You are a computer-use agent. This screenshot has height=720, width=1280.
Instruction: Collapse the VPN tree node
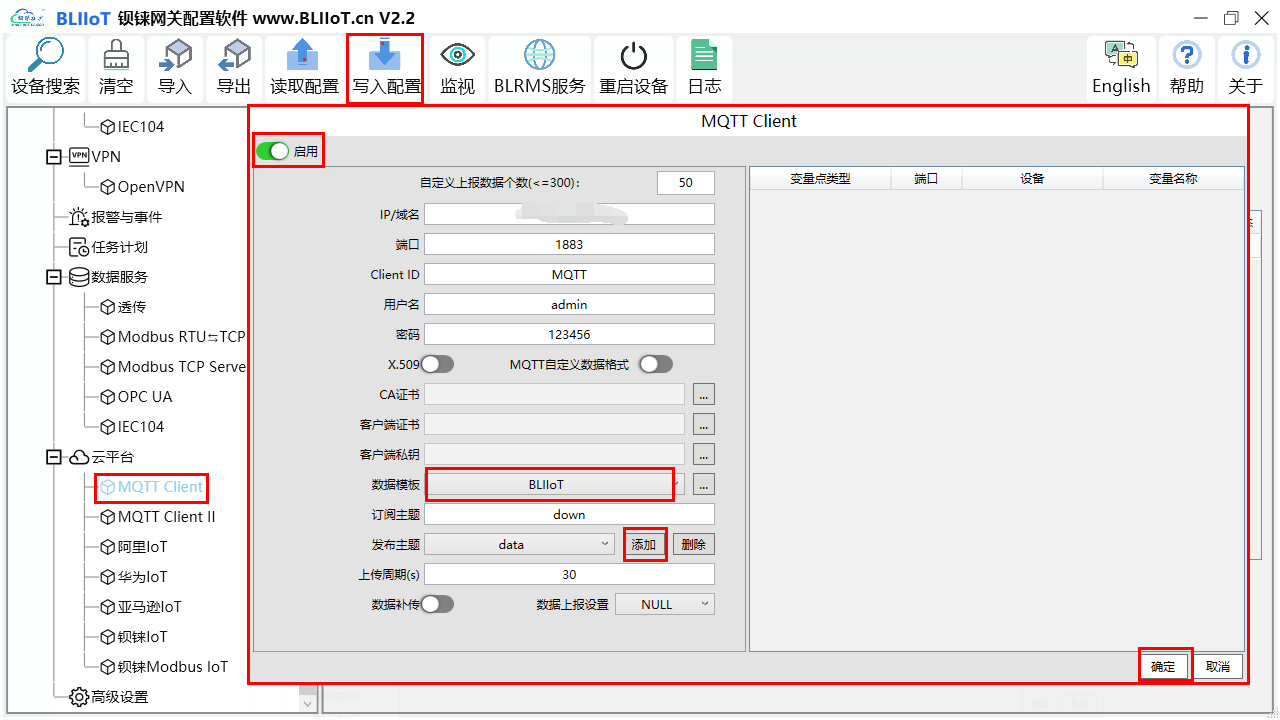point(54,157)
